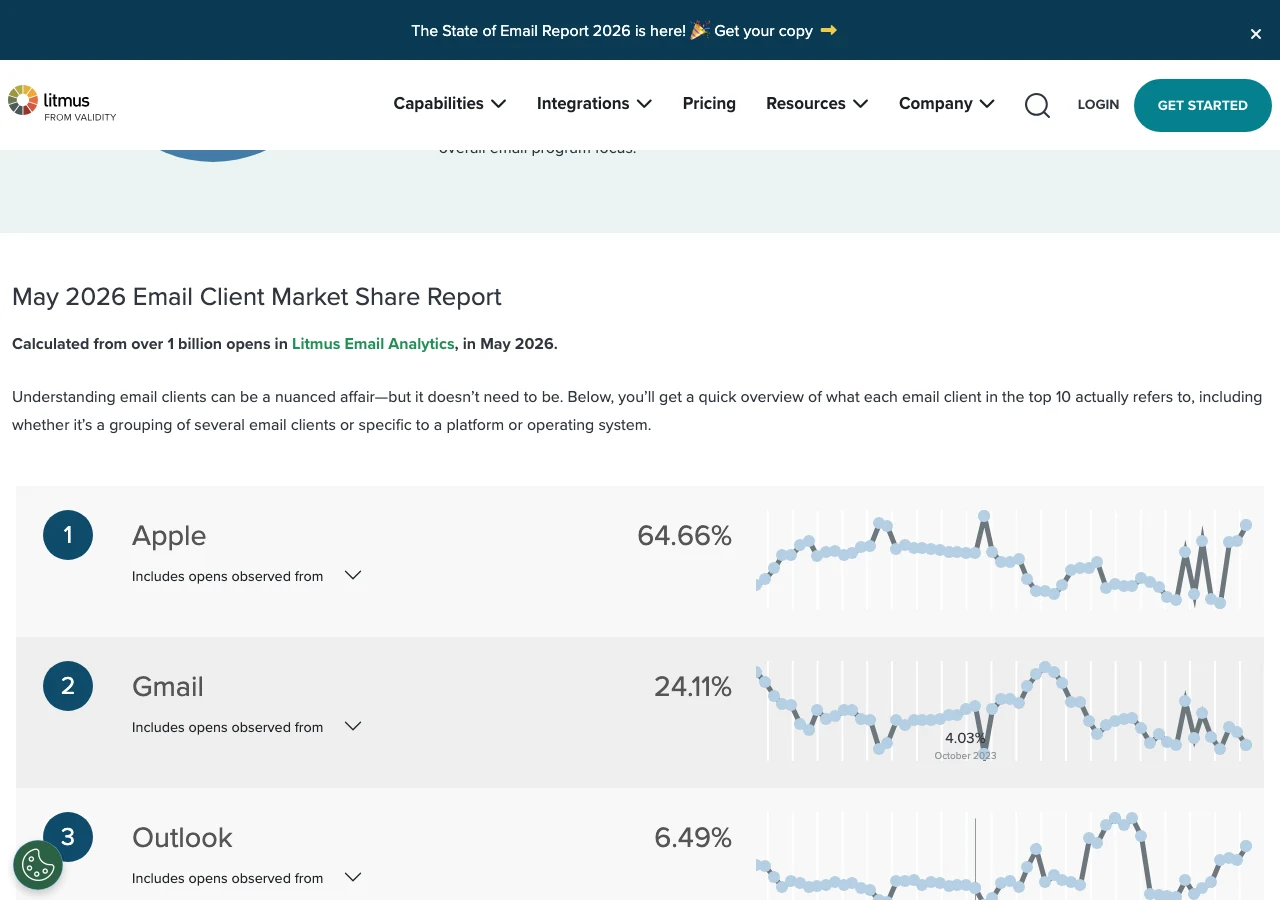Click the Litmus logo

pyautogui.click(x=62, y=104)
